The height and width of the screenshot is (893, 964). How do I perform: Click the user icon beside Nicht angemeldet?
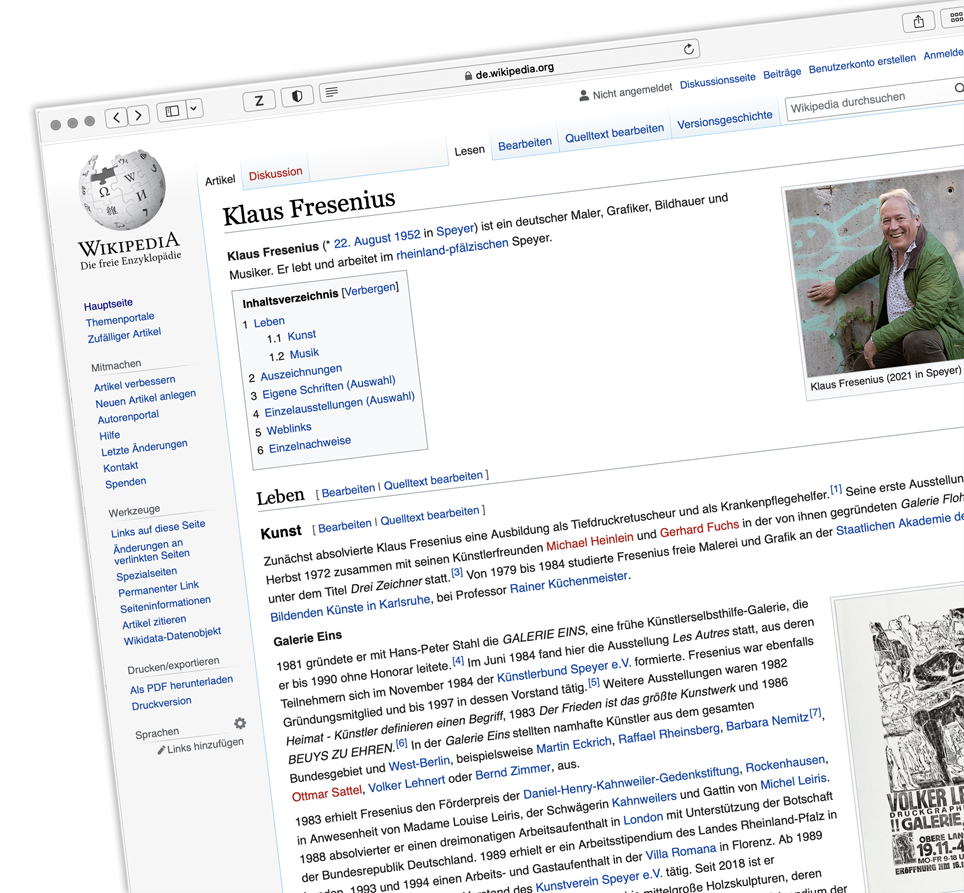[x=583, y=95]
